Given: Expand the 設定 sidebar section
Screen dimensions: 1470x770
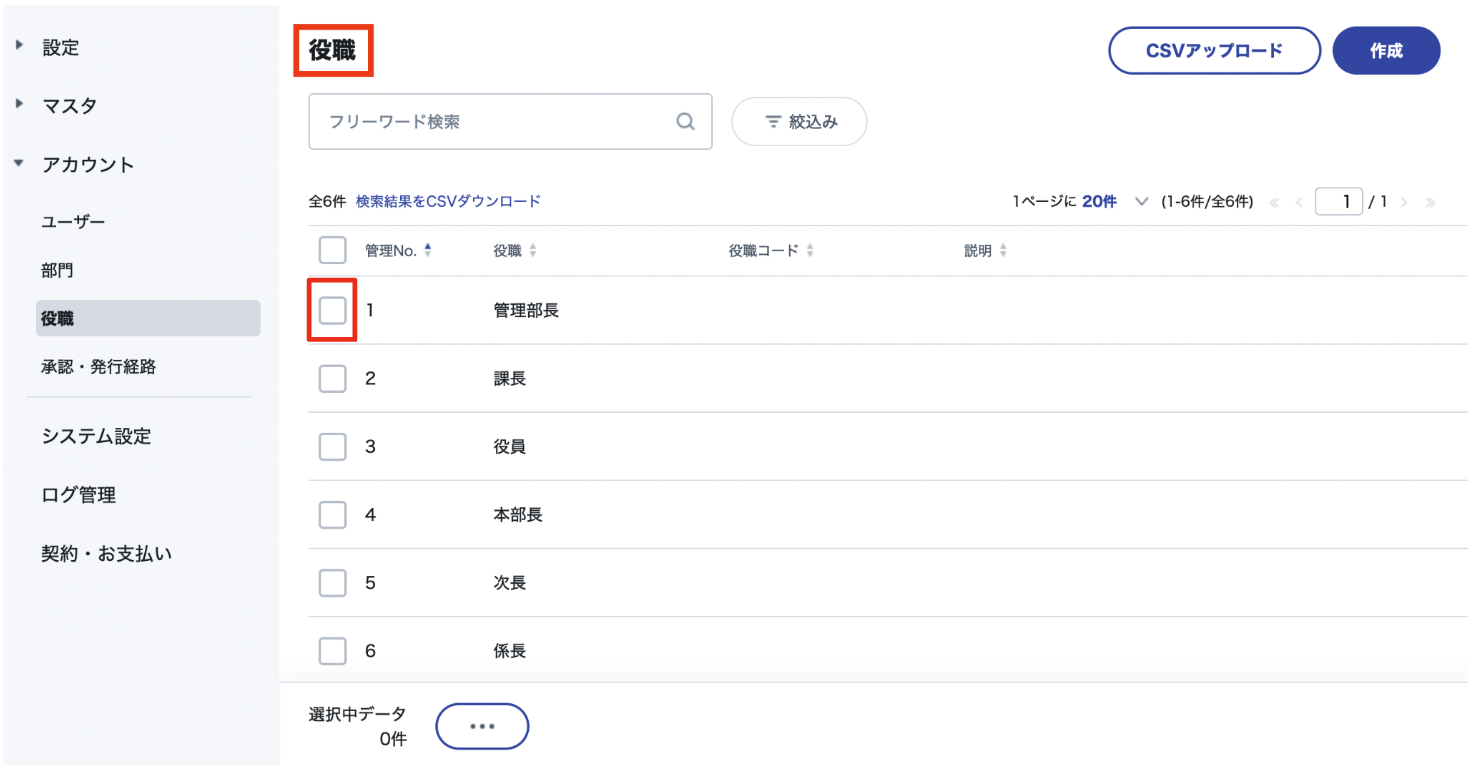Looking at the screenshot, I should [x=19, y=46].
